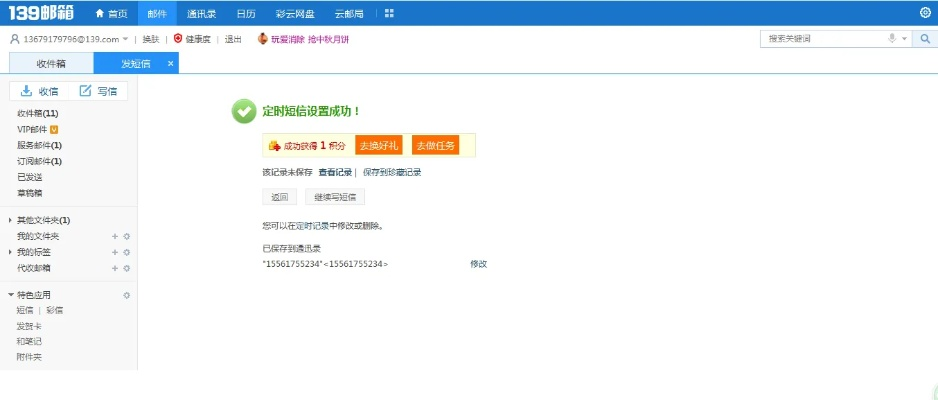Switch to the 收件箱 tab

pyautogui.click(x=50, y=63)
